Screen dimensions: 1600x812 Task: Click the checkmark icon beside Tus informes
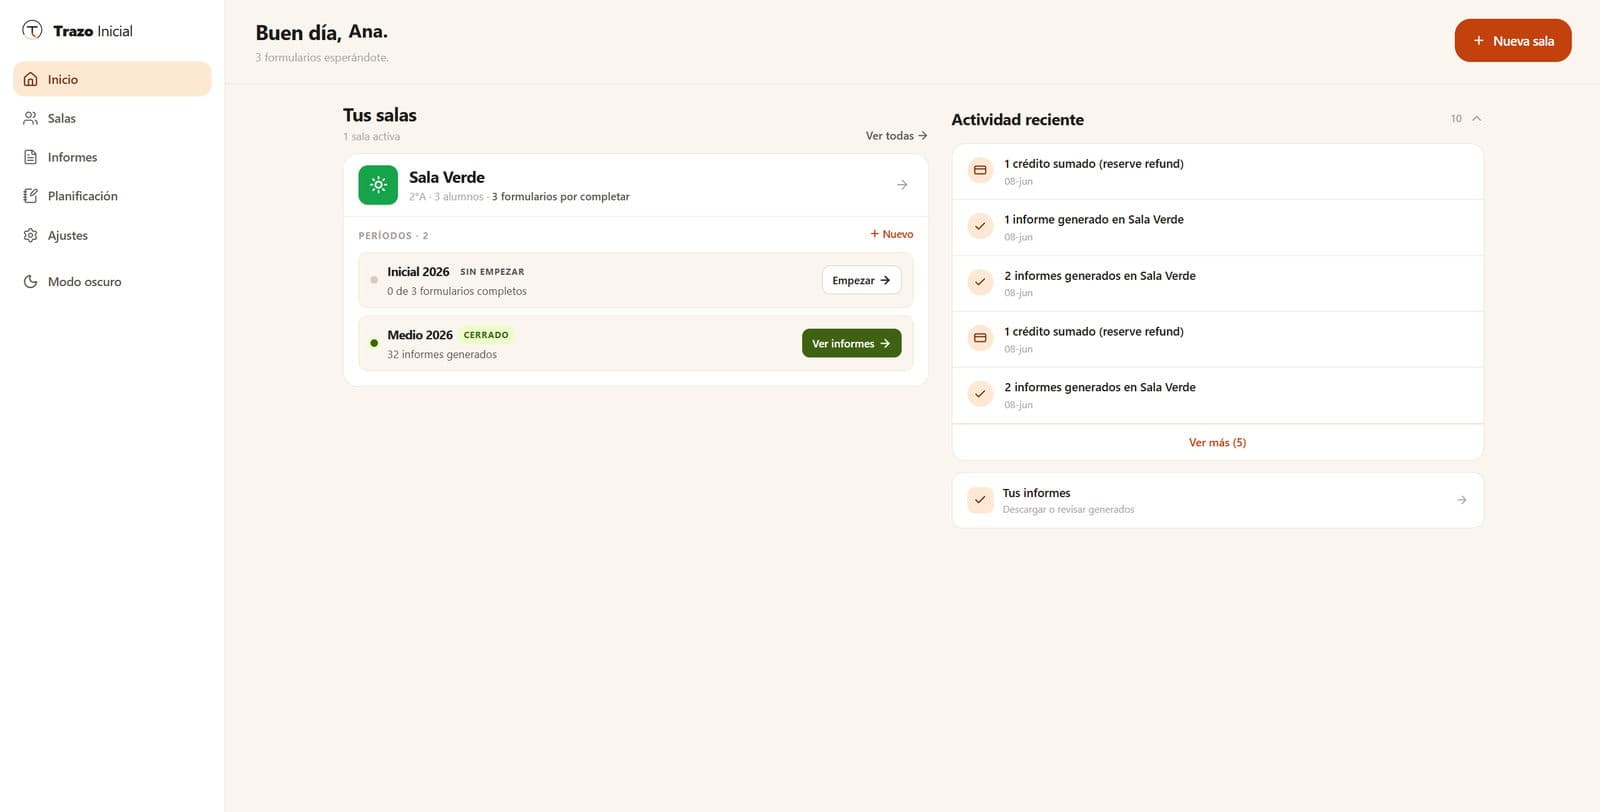coord(980,500)
